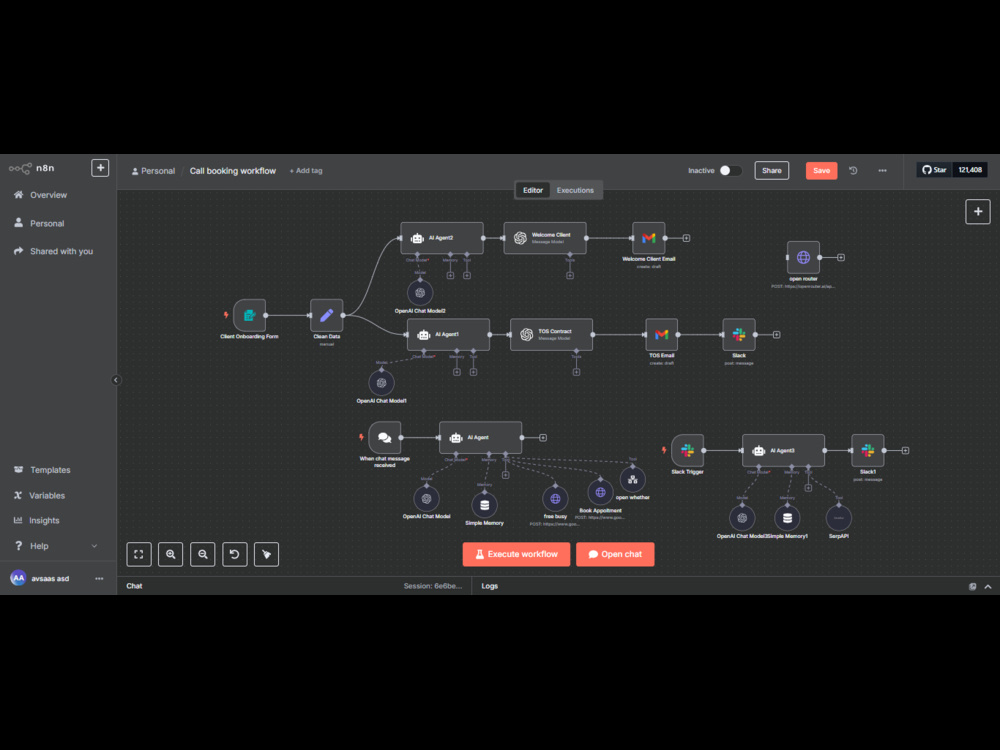Click the Open chat button
1000x750 pixels.
(615, 554)
